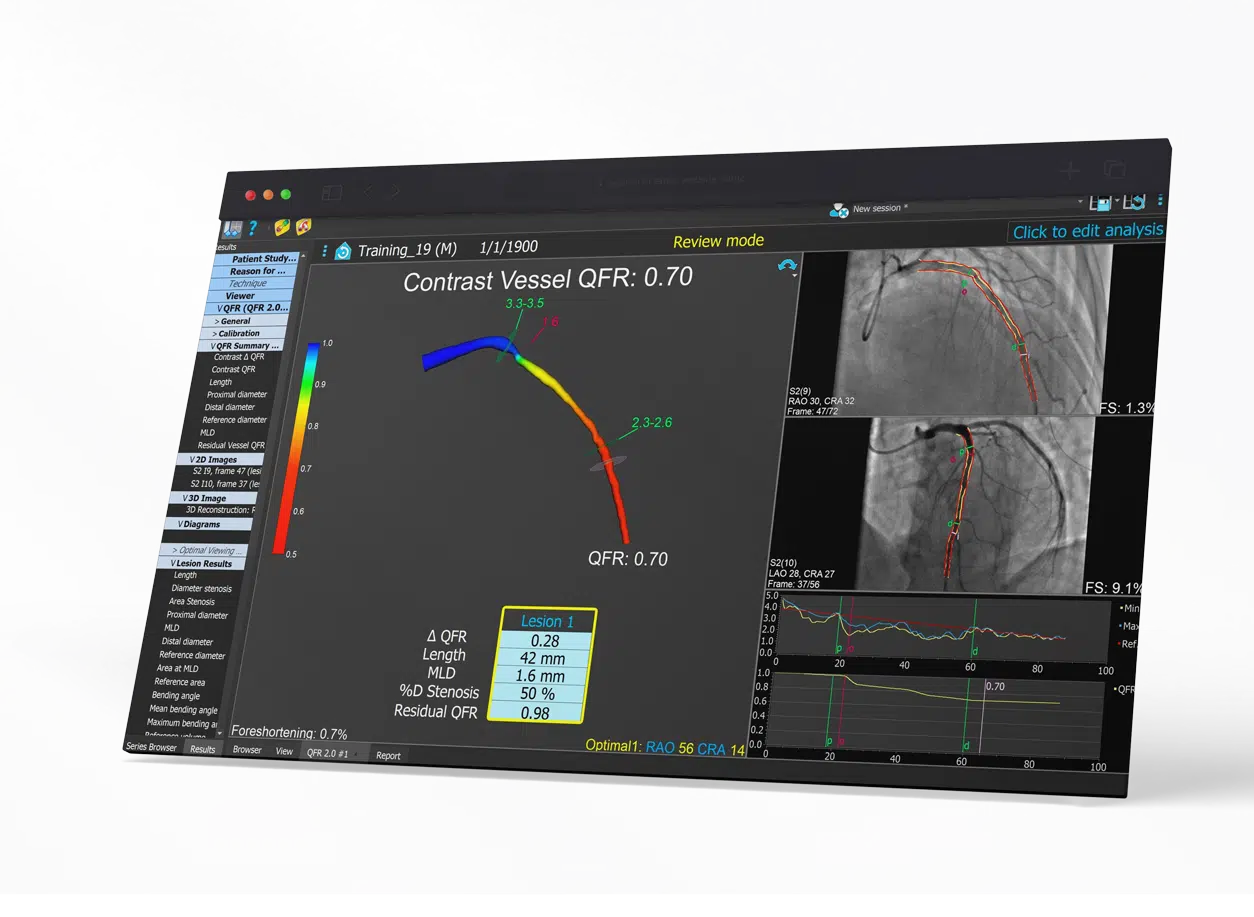Click the patient session icon beside New session
This screenshot has width=1254, height=917.
pos(839,209)
